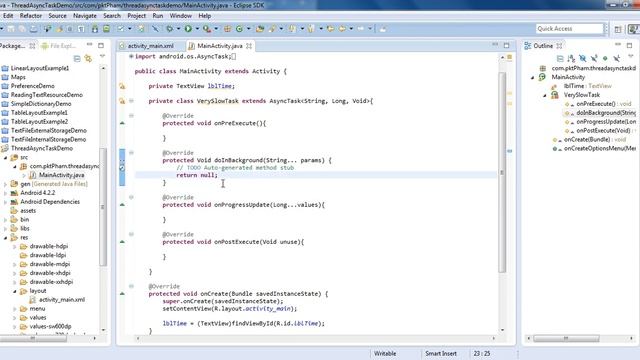Screen dimensions: 640x360
Task: Switch to the activity_main.xml editor tab
Action: (x=151, y=46)
